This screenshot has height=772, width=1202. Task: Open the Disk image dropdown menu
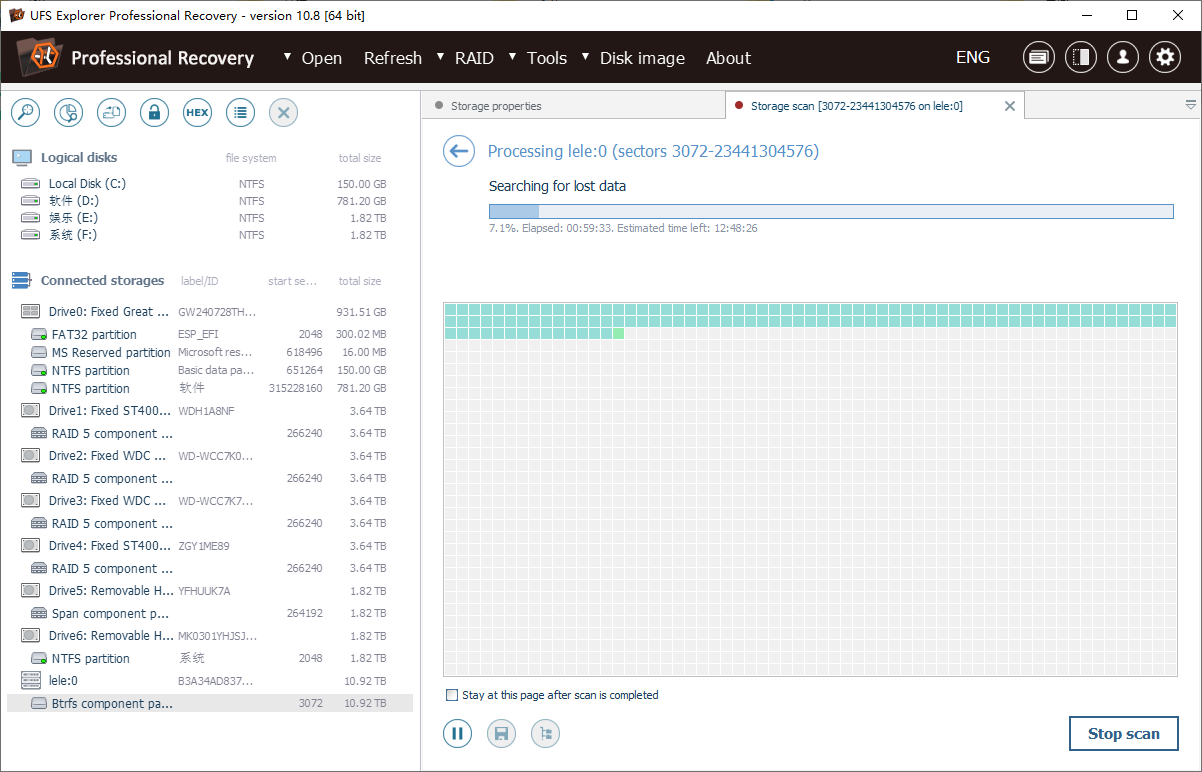[x=633, y=58]
